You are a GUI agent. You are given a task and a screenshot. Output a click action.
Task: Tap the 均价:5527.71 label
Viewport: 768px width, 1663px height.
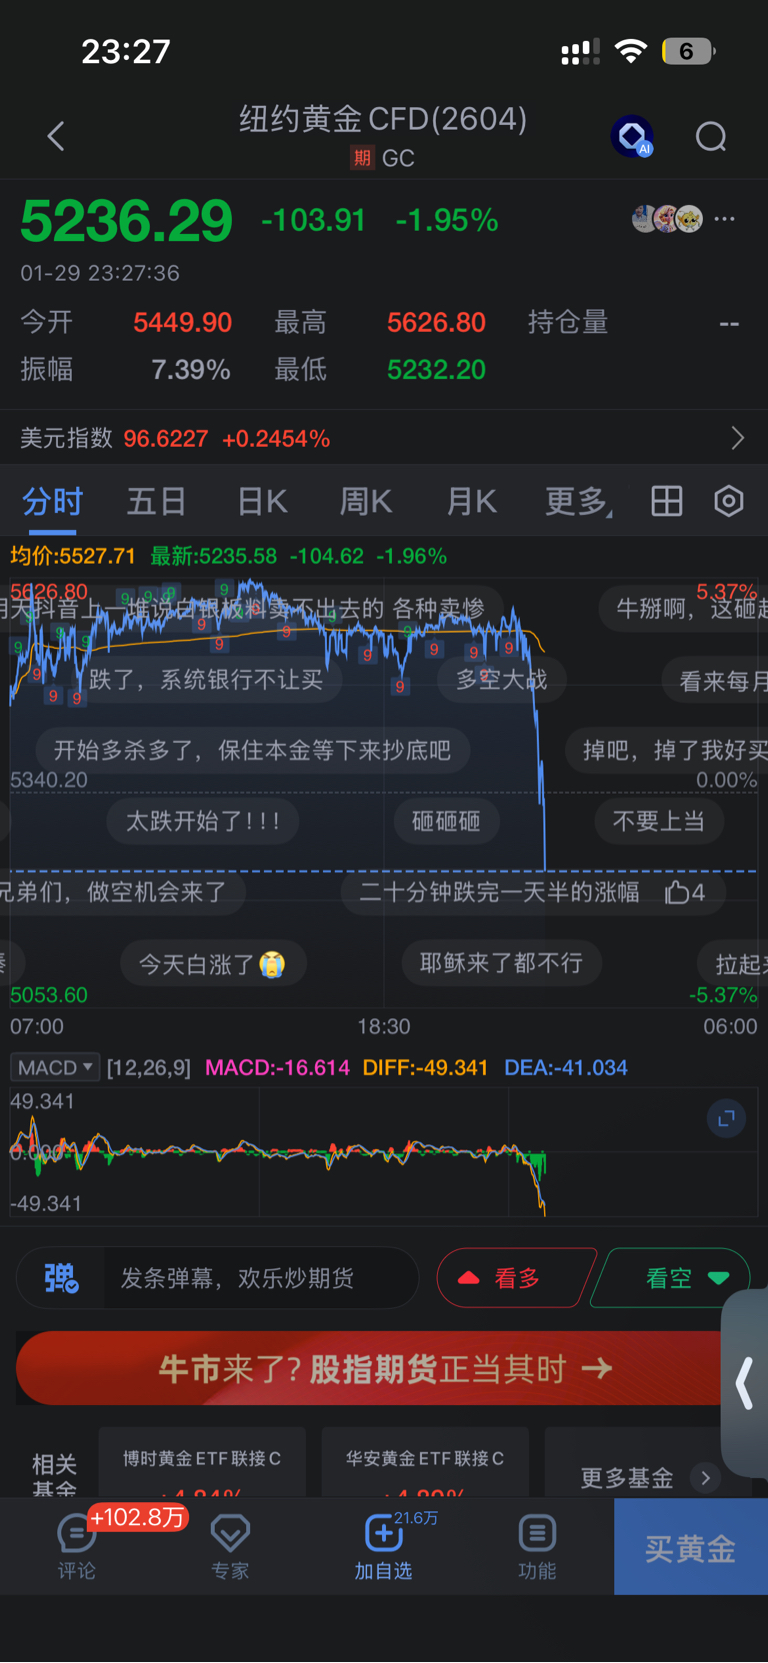[x=73, y=556]
